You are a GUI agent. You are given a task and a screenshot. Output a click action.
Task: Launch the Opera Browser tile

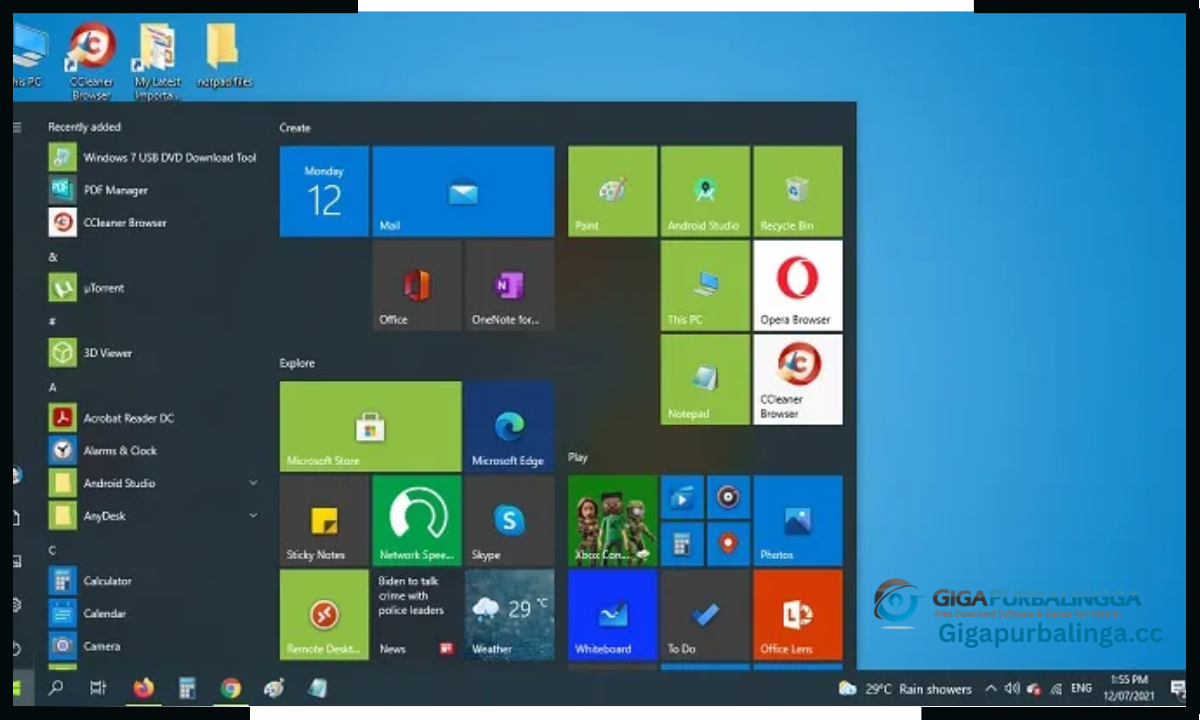[798, 286]
